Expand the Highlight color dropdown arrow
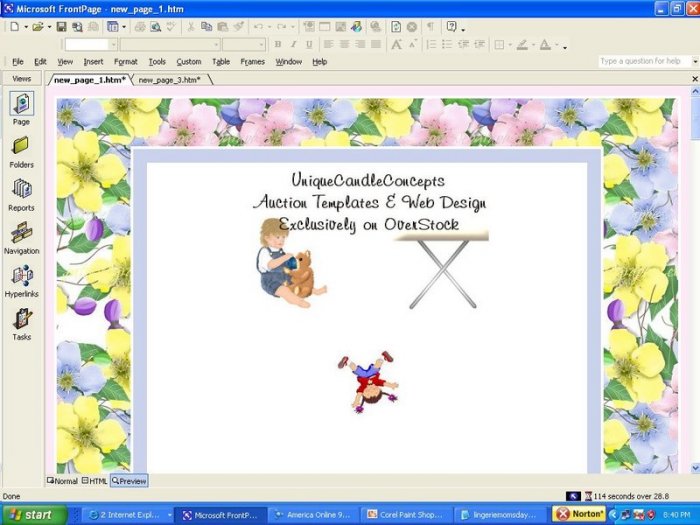 pyautogui.click(x=533, y=45)
